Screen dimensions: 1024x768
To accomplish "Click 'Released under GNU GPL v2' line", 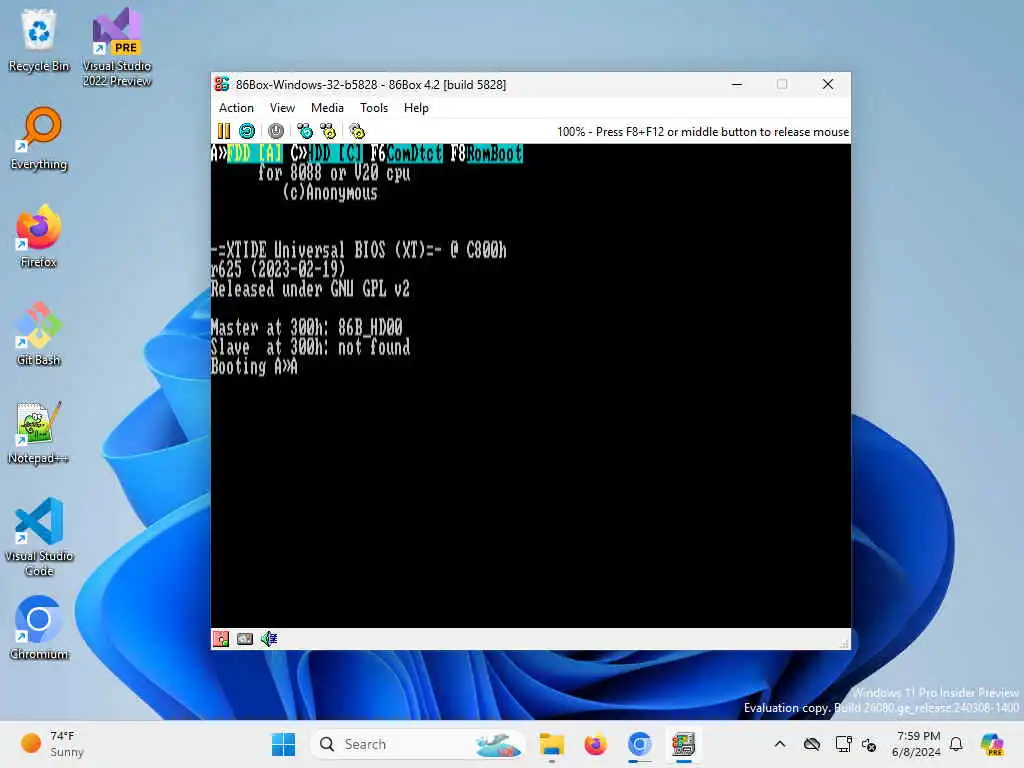I will coord(311,289).
